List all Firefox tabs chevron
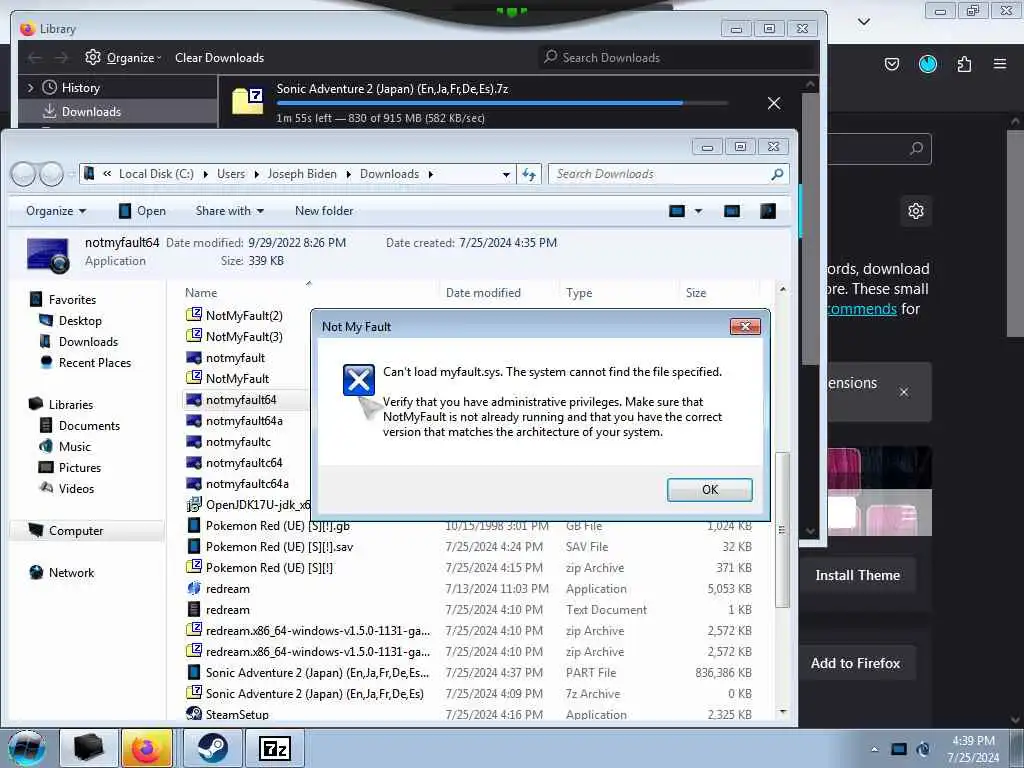Viewport: 1024px width, 768px height. click(863, 22)
